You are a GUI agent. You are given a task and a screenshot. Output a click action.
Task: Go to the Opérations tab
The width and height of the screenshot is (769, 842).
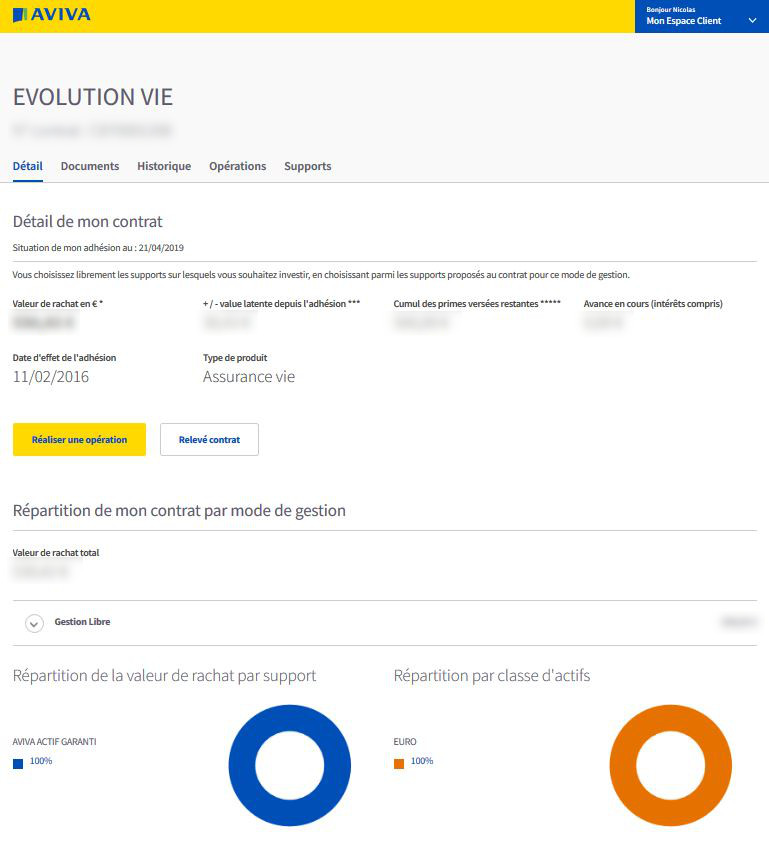237,166
